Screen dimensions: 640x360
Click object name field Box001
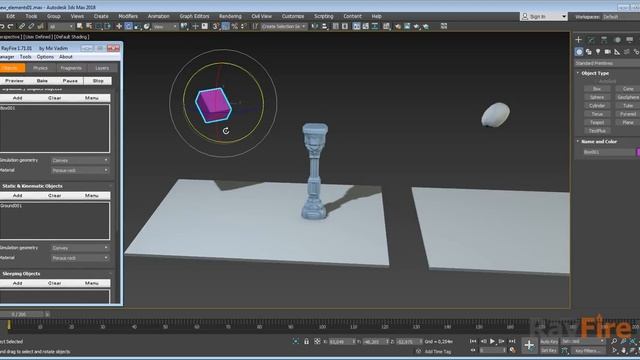pyautogui.click(x=609, y=152)
